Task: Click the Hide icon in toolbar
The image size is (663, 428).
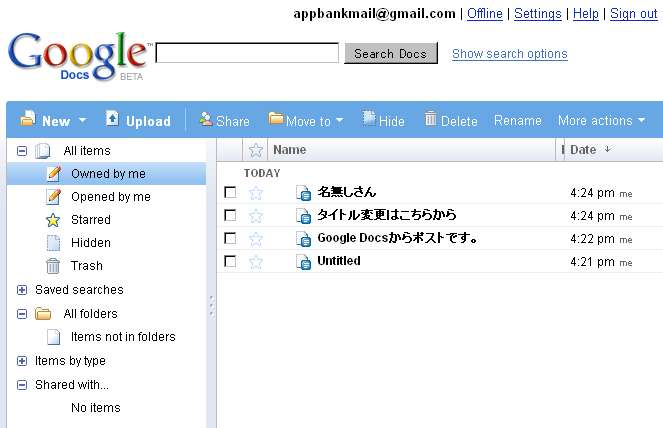Action: [369, 118]
